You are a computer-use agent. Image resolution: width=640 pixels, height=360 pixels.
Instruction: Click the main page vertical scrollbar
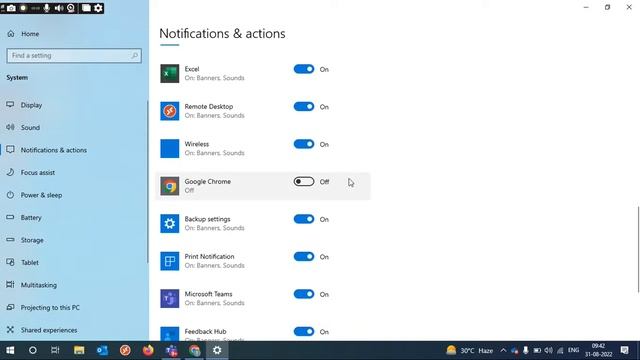[x=638, y=249]
